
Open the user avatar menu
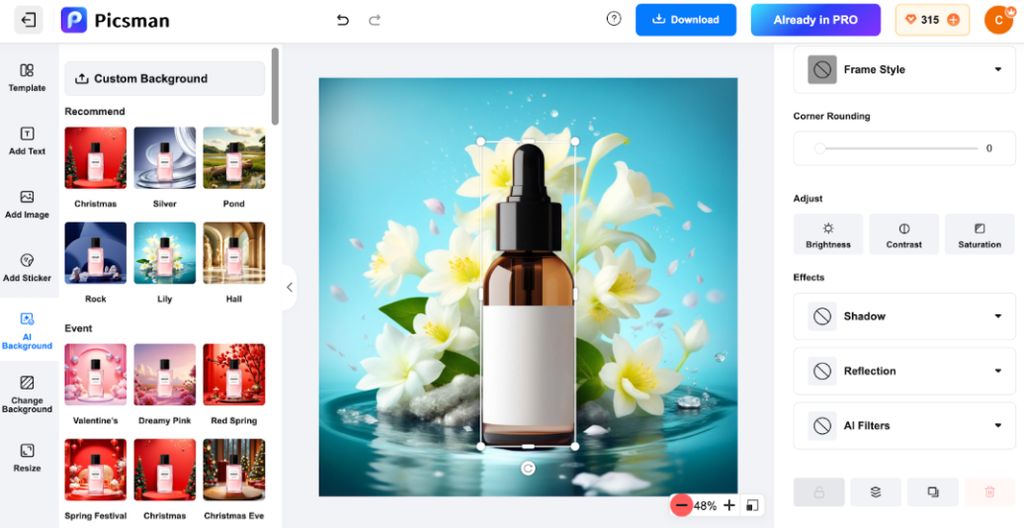point(999,20)
